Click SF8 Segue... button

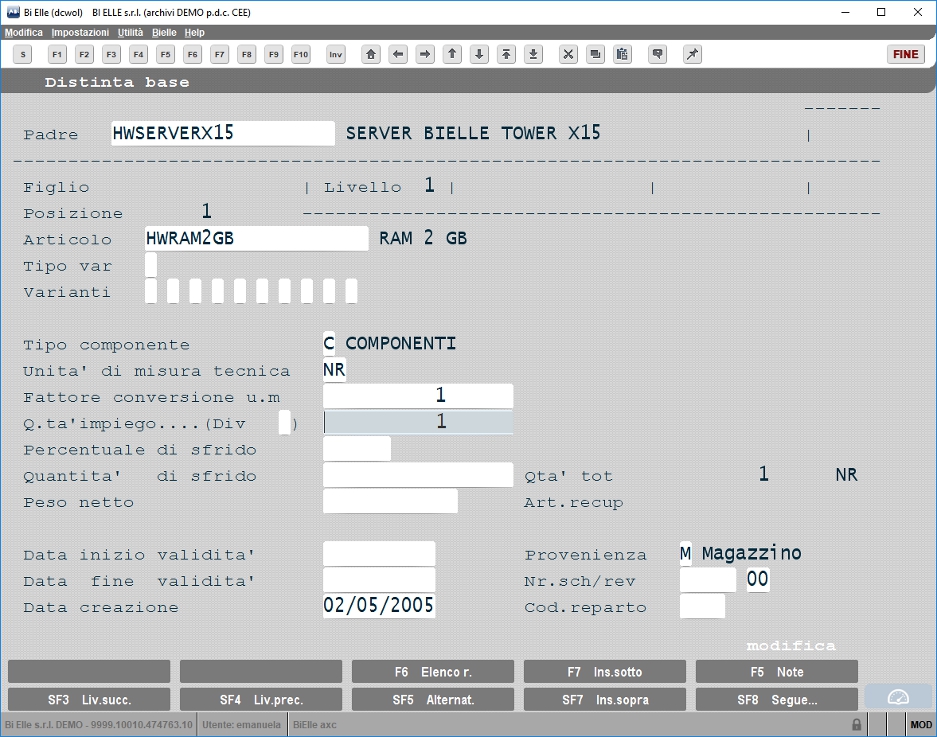pyautogui.click(x=777, y=699)
